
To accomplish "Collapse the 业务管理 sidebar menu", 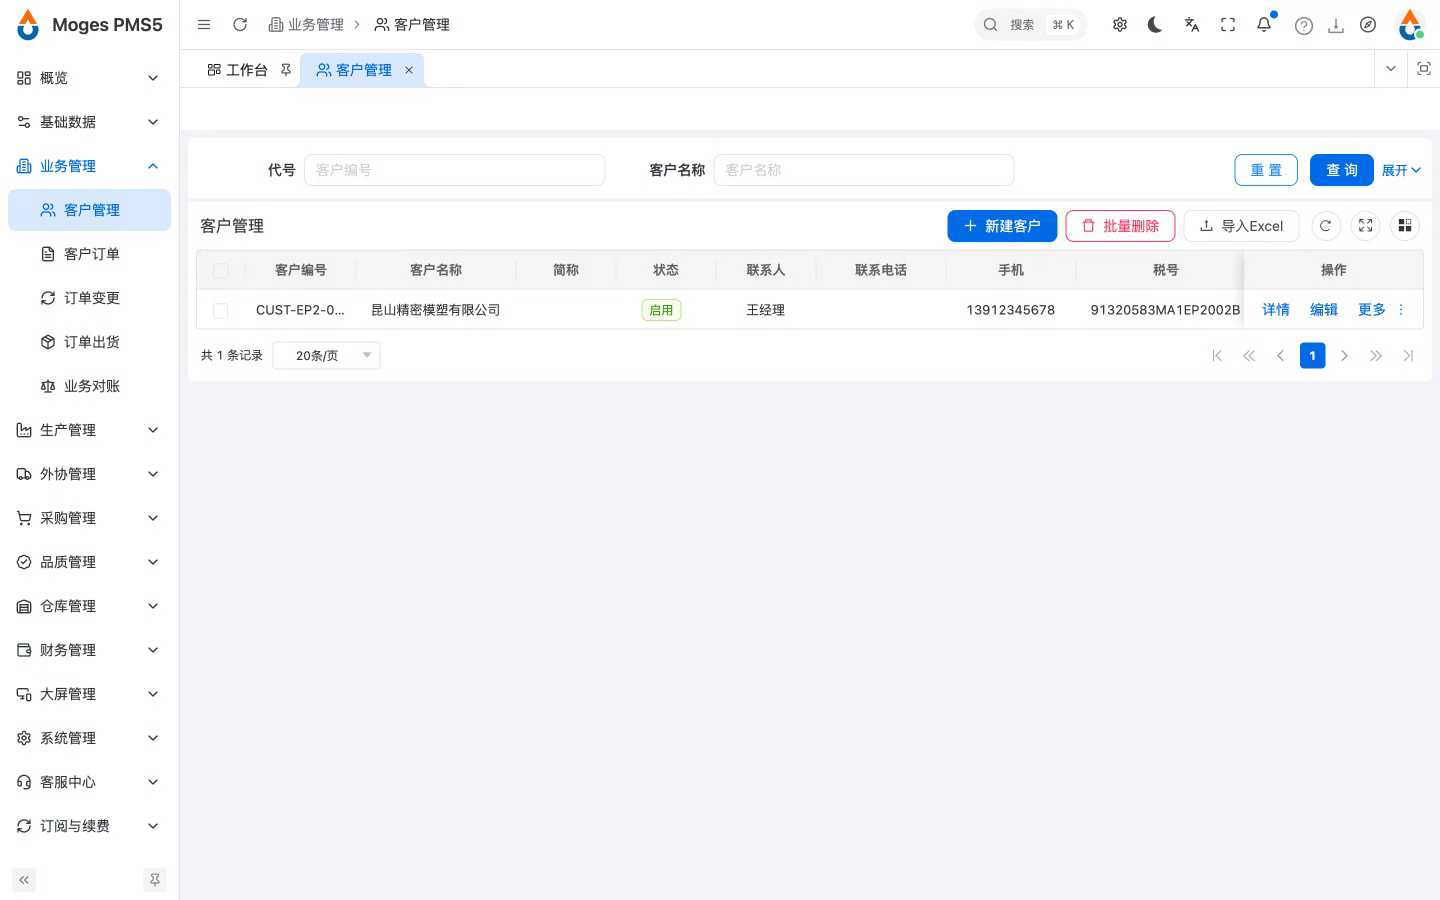I will [x=89, y=166].
